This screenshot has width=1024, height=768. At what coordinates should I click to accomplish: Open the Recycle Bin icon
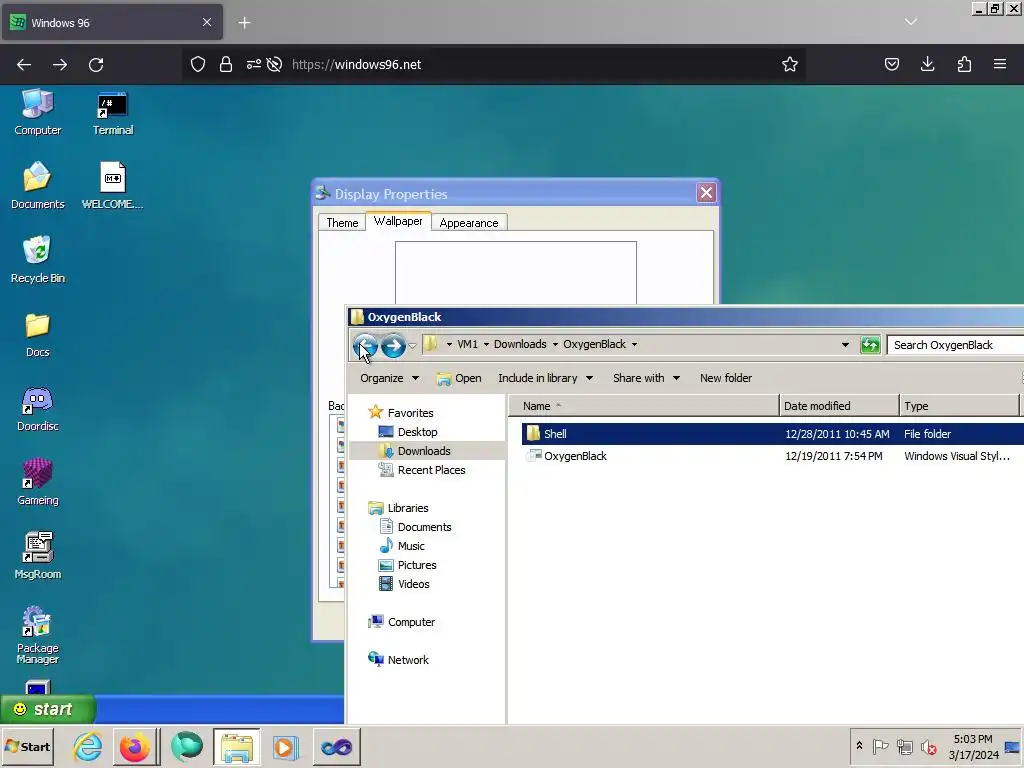[37, 260]
